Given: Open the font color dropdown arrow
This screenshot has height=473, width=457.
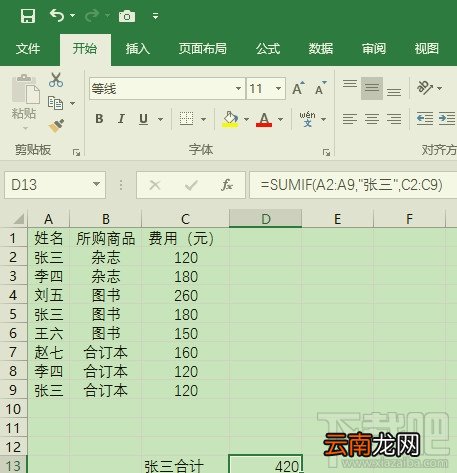Looking at the screenshot, I should pyautogui.click(x=281, y=119).
